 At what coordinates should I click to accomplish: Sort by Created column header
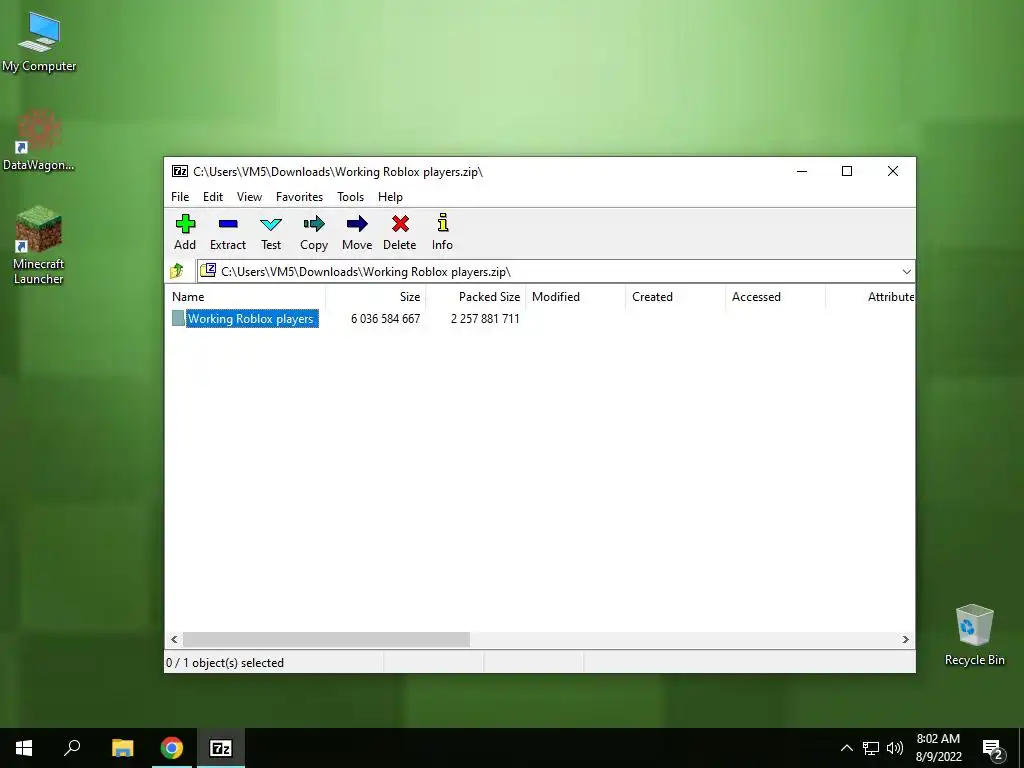click(675, 296)
